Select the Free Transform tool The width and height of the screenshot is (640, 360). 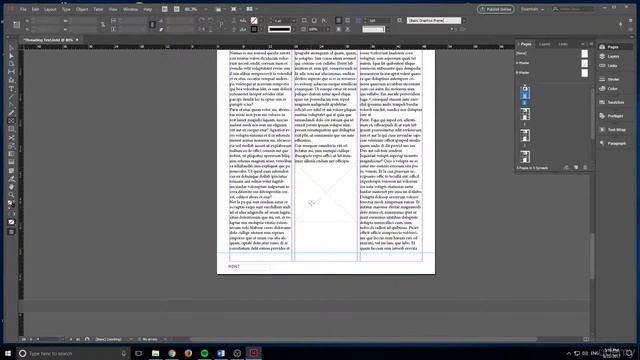coord(11,146)
